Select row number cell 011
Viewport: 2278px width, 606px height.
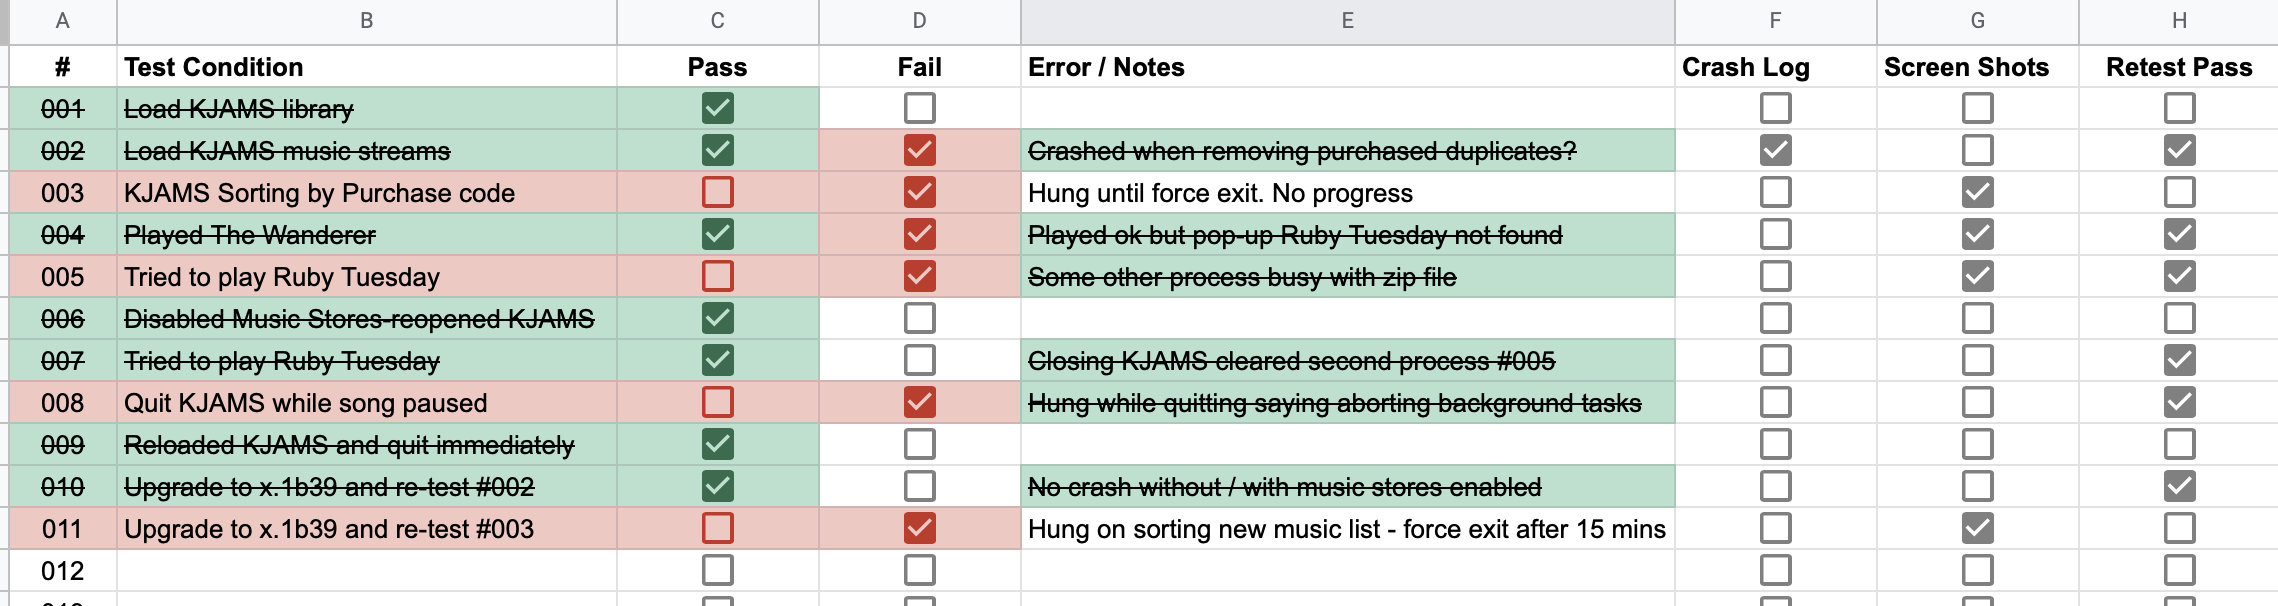62,529
